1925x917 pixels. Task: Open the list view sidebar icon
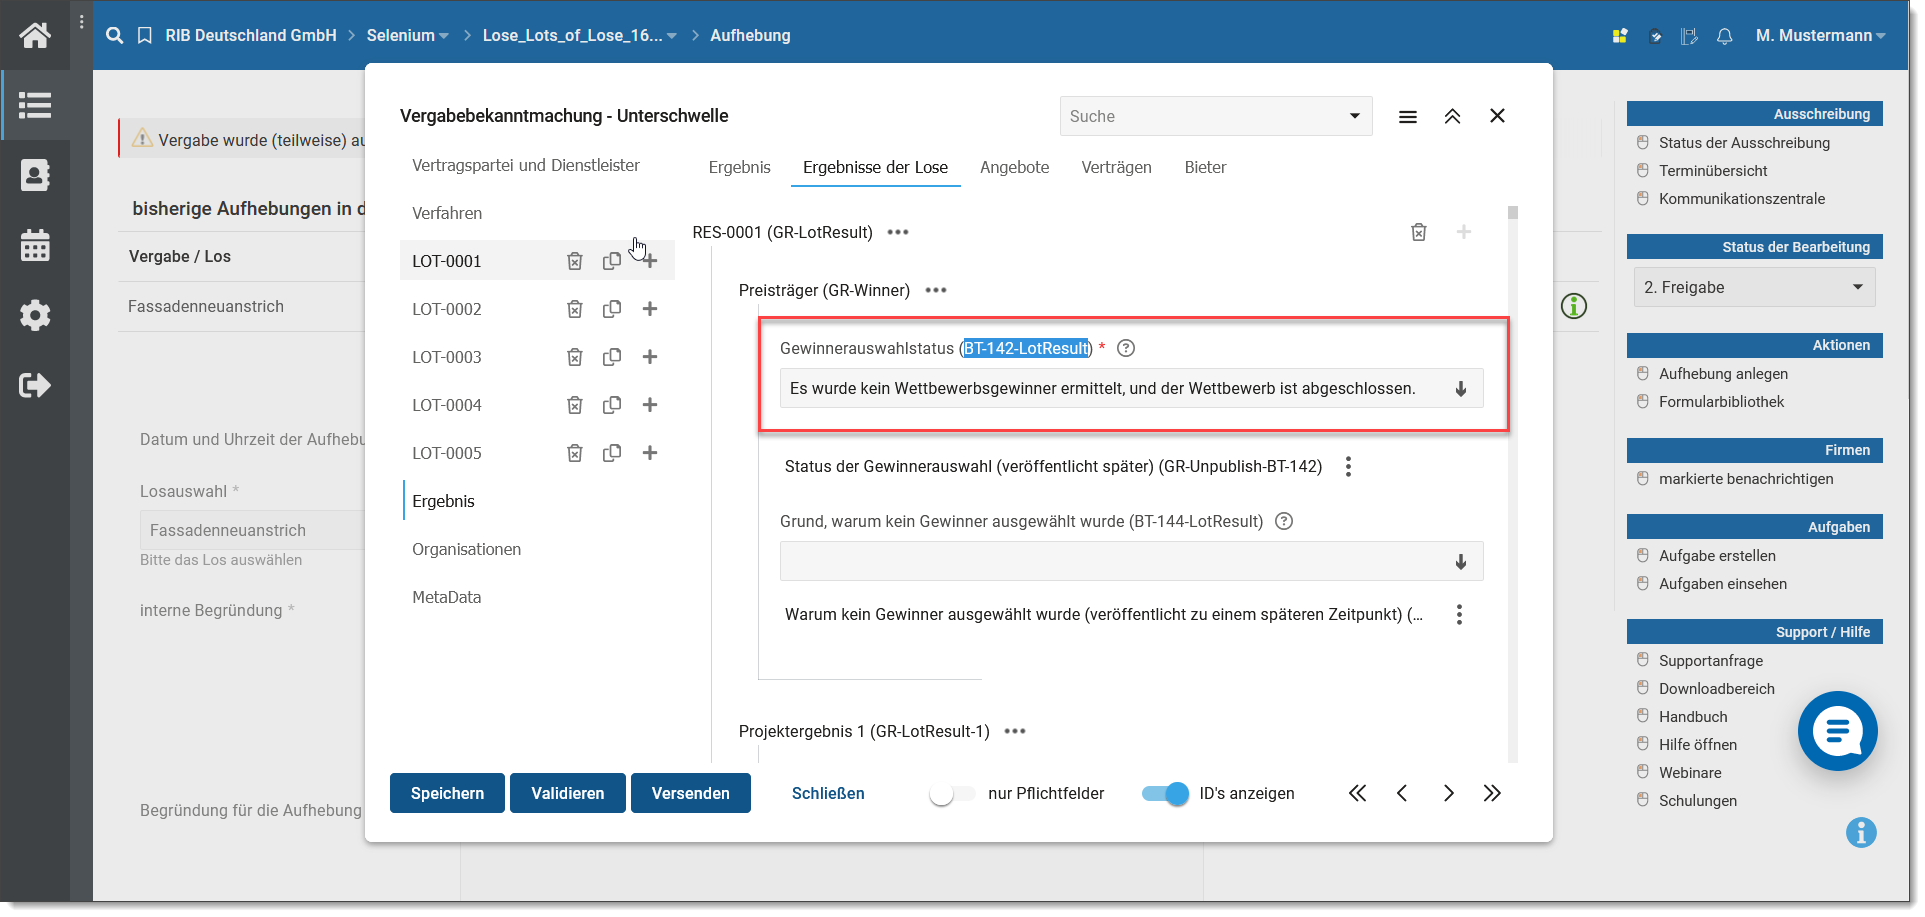click(35, 105)
